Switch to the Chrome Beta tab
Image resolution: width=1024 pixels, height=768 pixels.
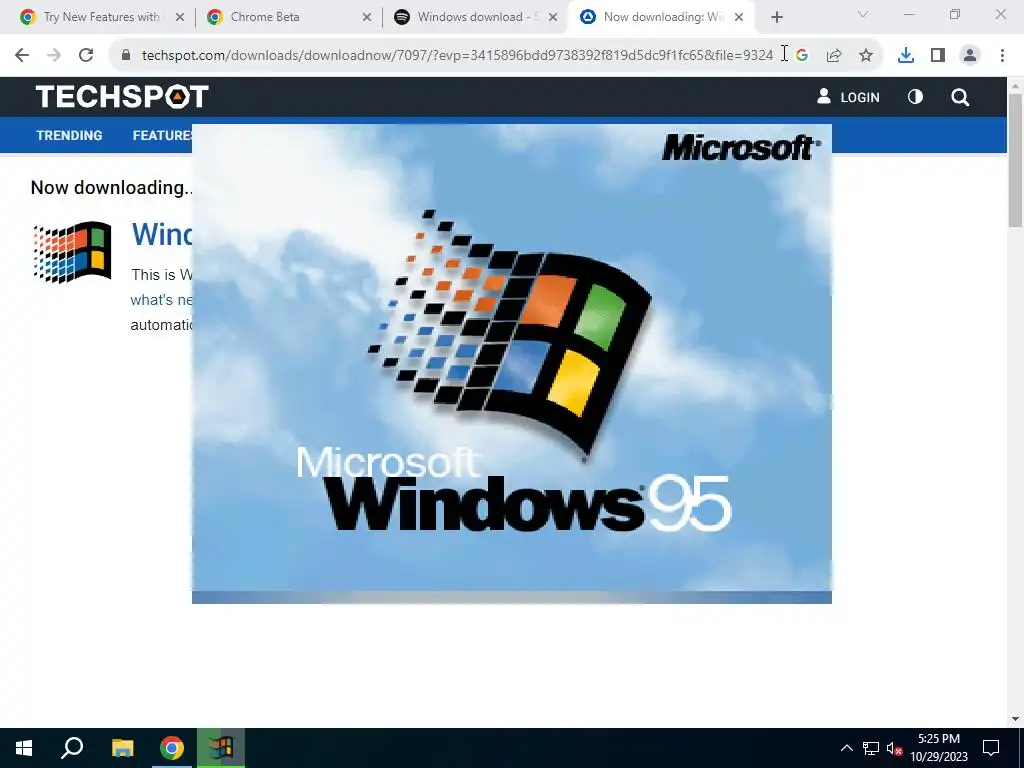tap(288, 17)
